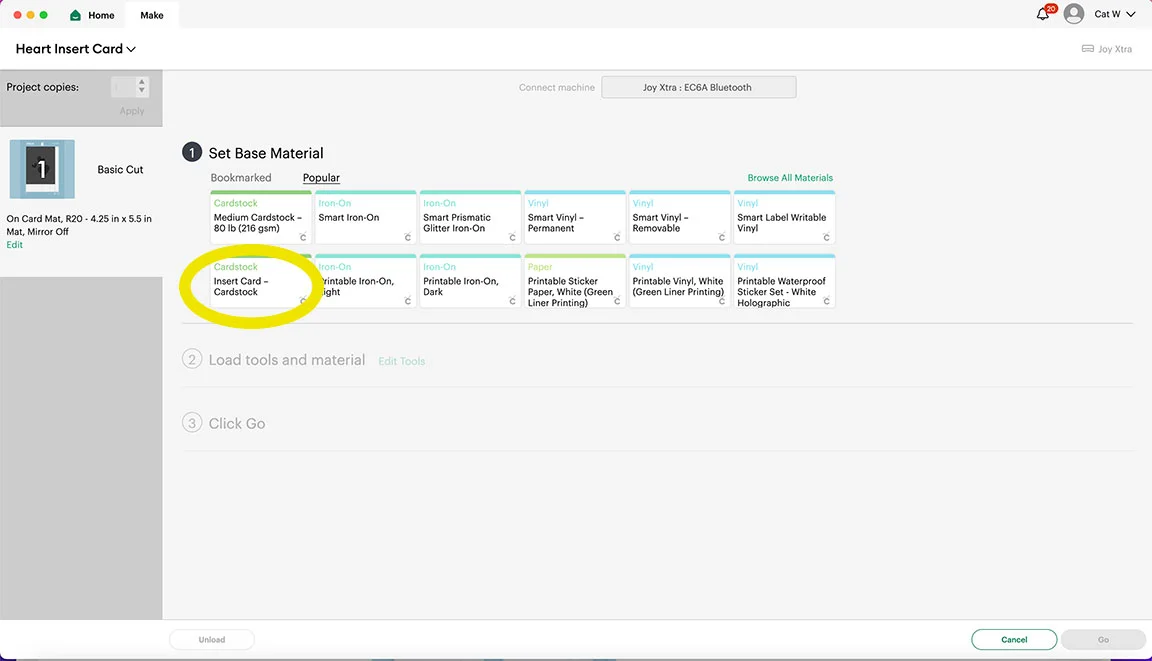Open Browse All Materials
This screenshot has height=661, width=1152.
click(791, 178)
